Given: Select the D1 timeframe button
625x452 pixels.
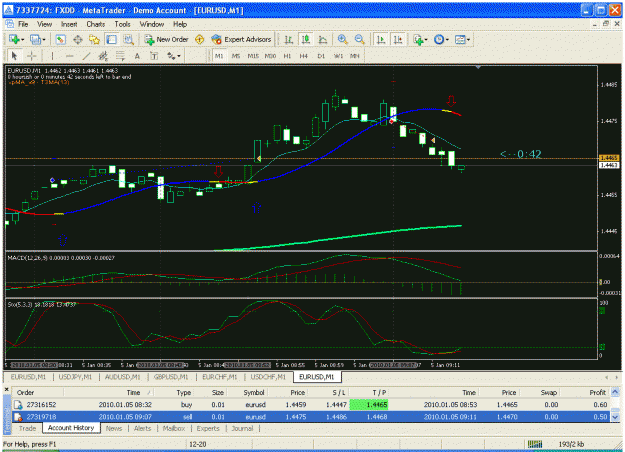Looking at the screenshot, I should click(321, 56).
